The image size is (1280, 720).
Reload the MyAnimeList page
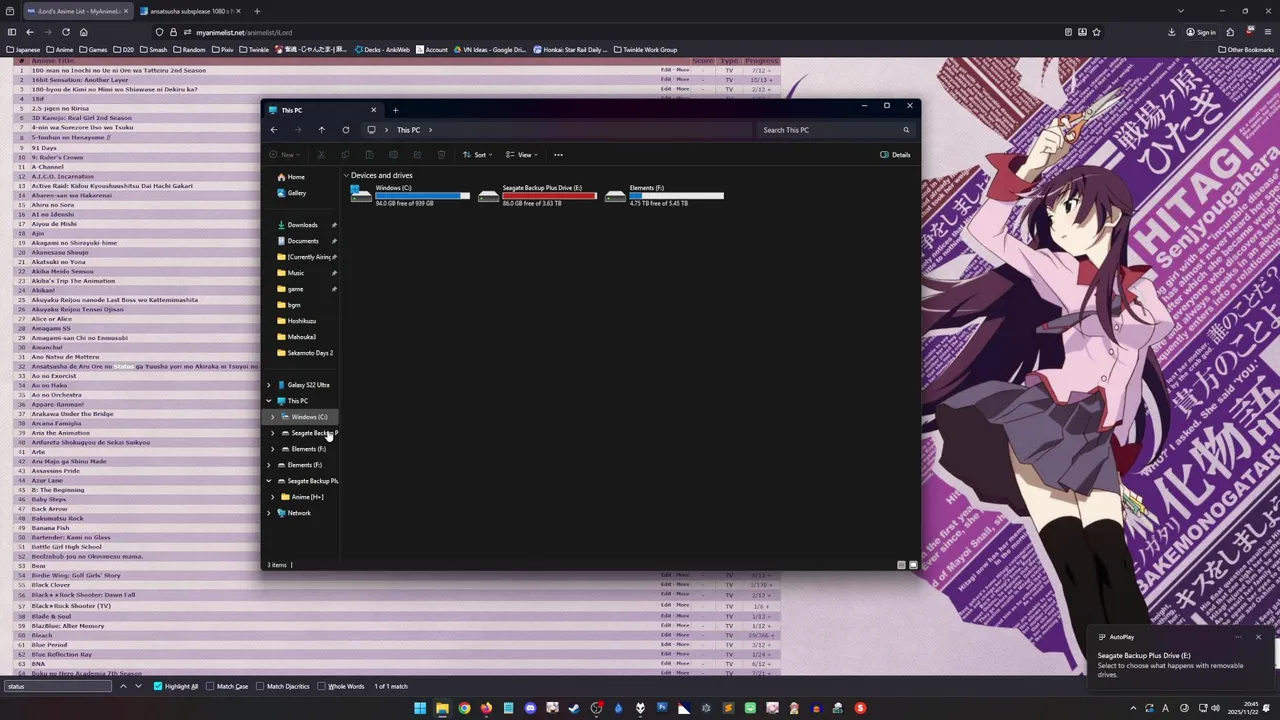pos(66,32)
